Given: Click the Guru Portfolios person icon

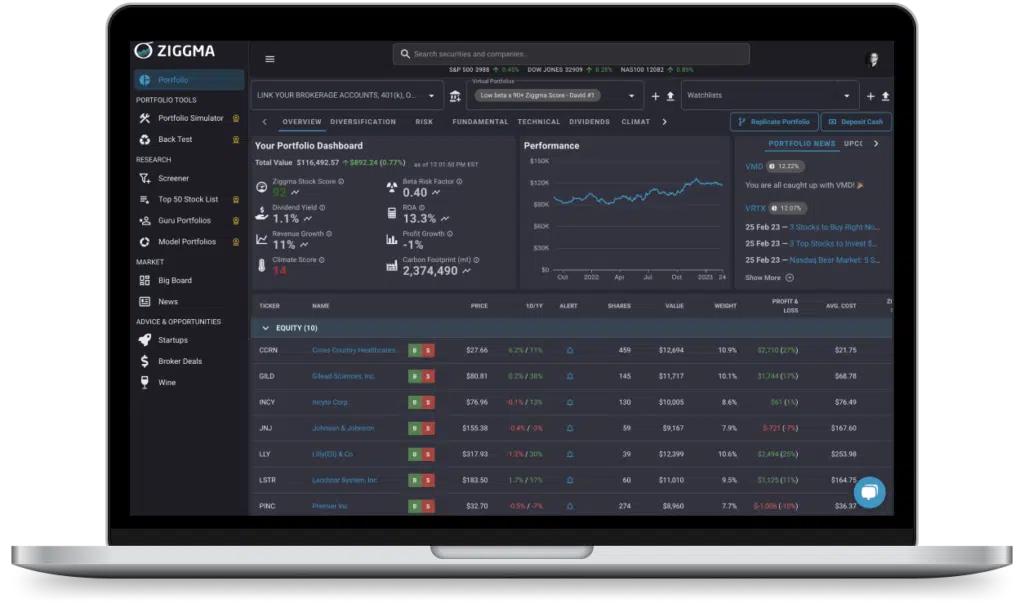Looking at the screenshot, I should click(144, 221).
